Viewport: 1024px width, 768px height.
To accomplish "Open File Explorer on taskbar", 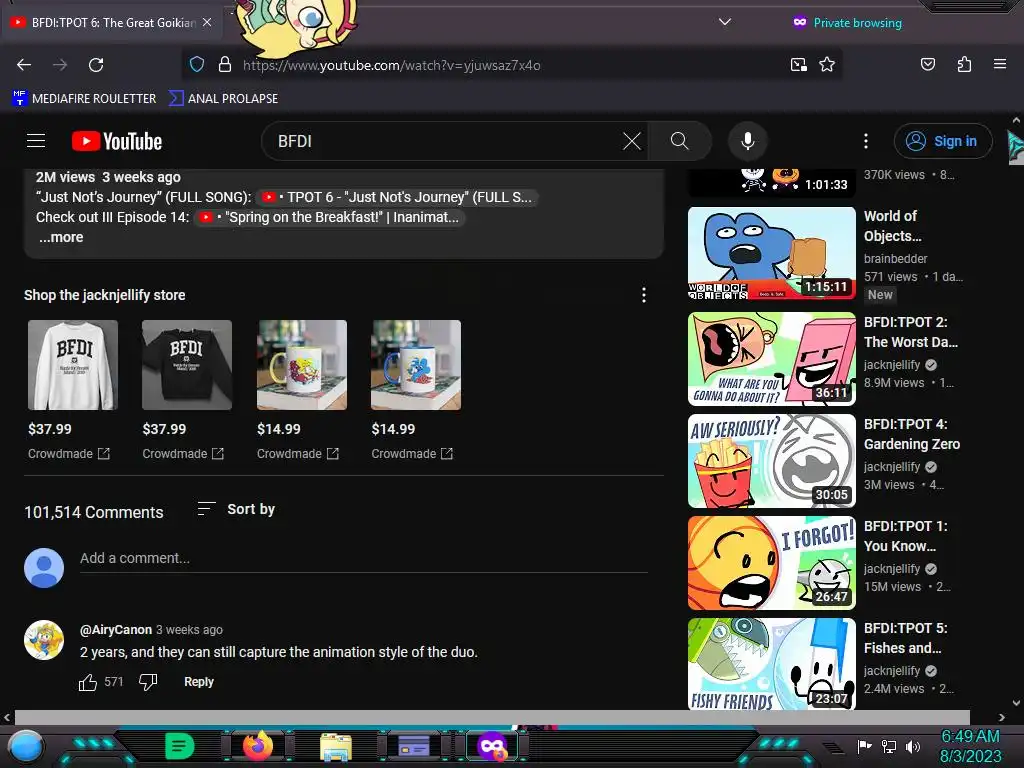I will 336,747.
